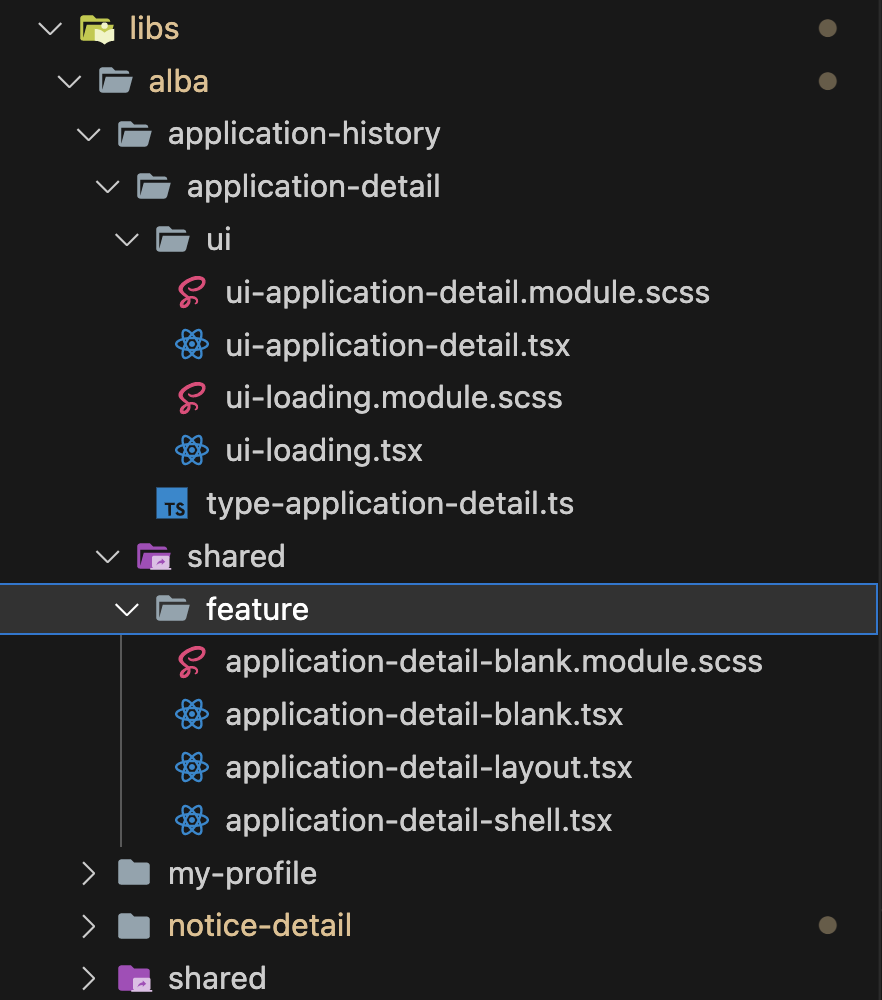This screenshot has width=882, height=1000.
Task: Collapse the alba folder chevron
Action: pos(68,81)
